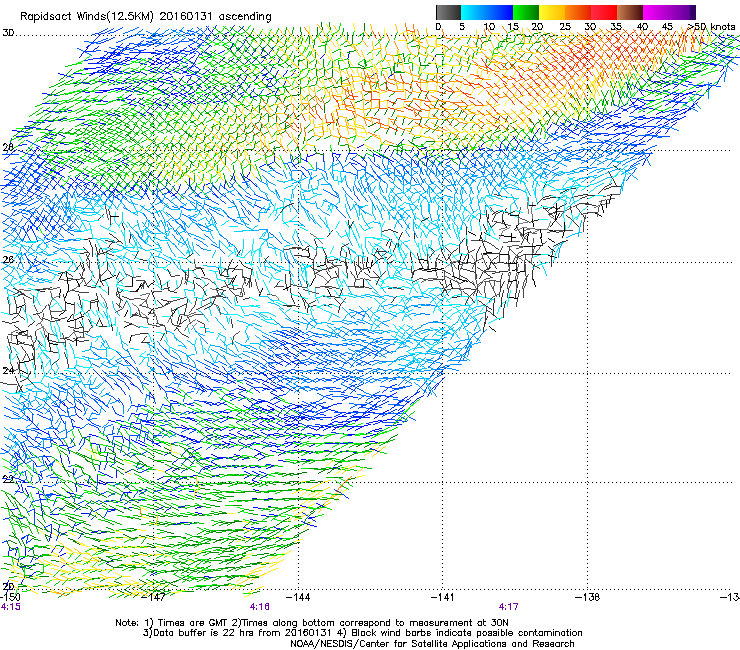740x650 pixels.
Task: Click the latitude label '22'
Action: (x=8, y=480)
